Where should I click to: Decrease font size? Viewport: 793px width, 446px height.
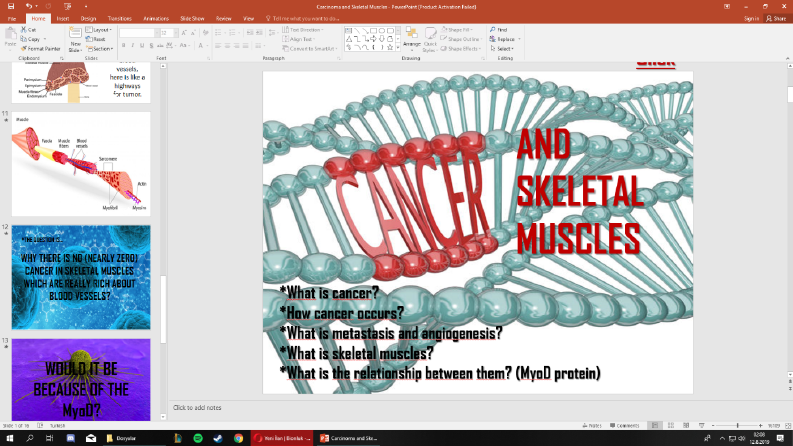tap(193, 33)
